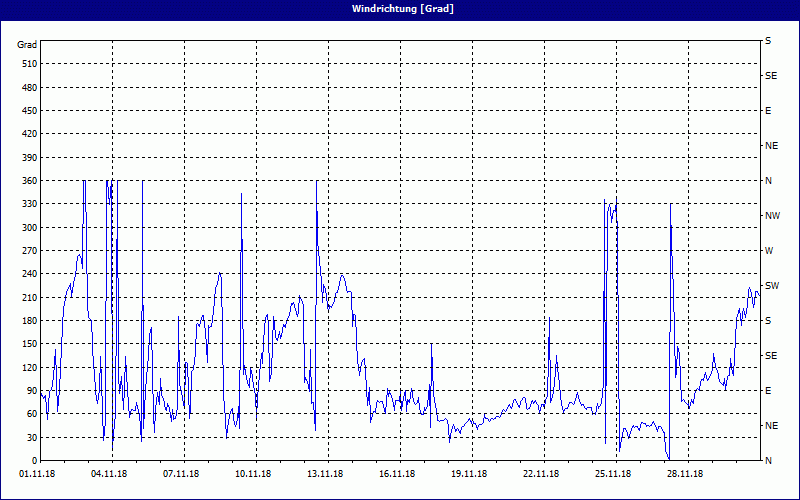Click the 360 value on the degree axis
The width and height of the screenshot is (800, 500).
pos(31,181)
